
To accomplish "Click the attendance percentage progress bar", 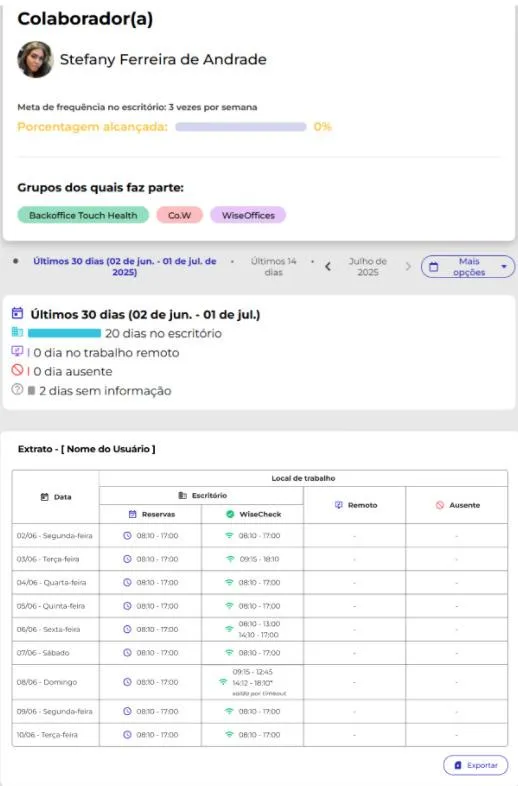I will (x=241, y=127).
